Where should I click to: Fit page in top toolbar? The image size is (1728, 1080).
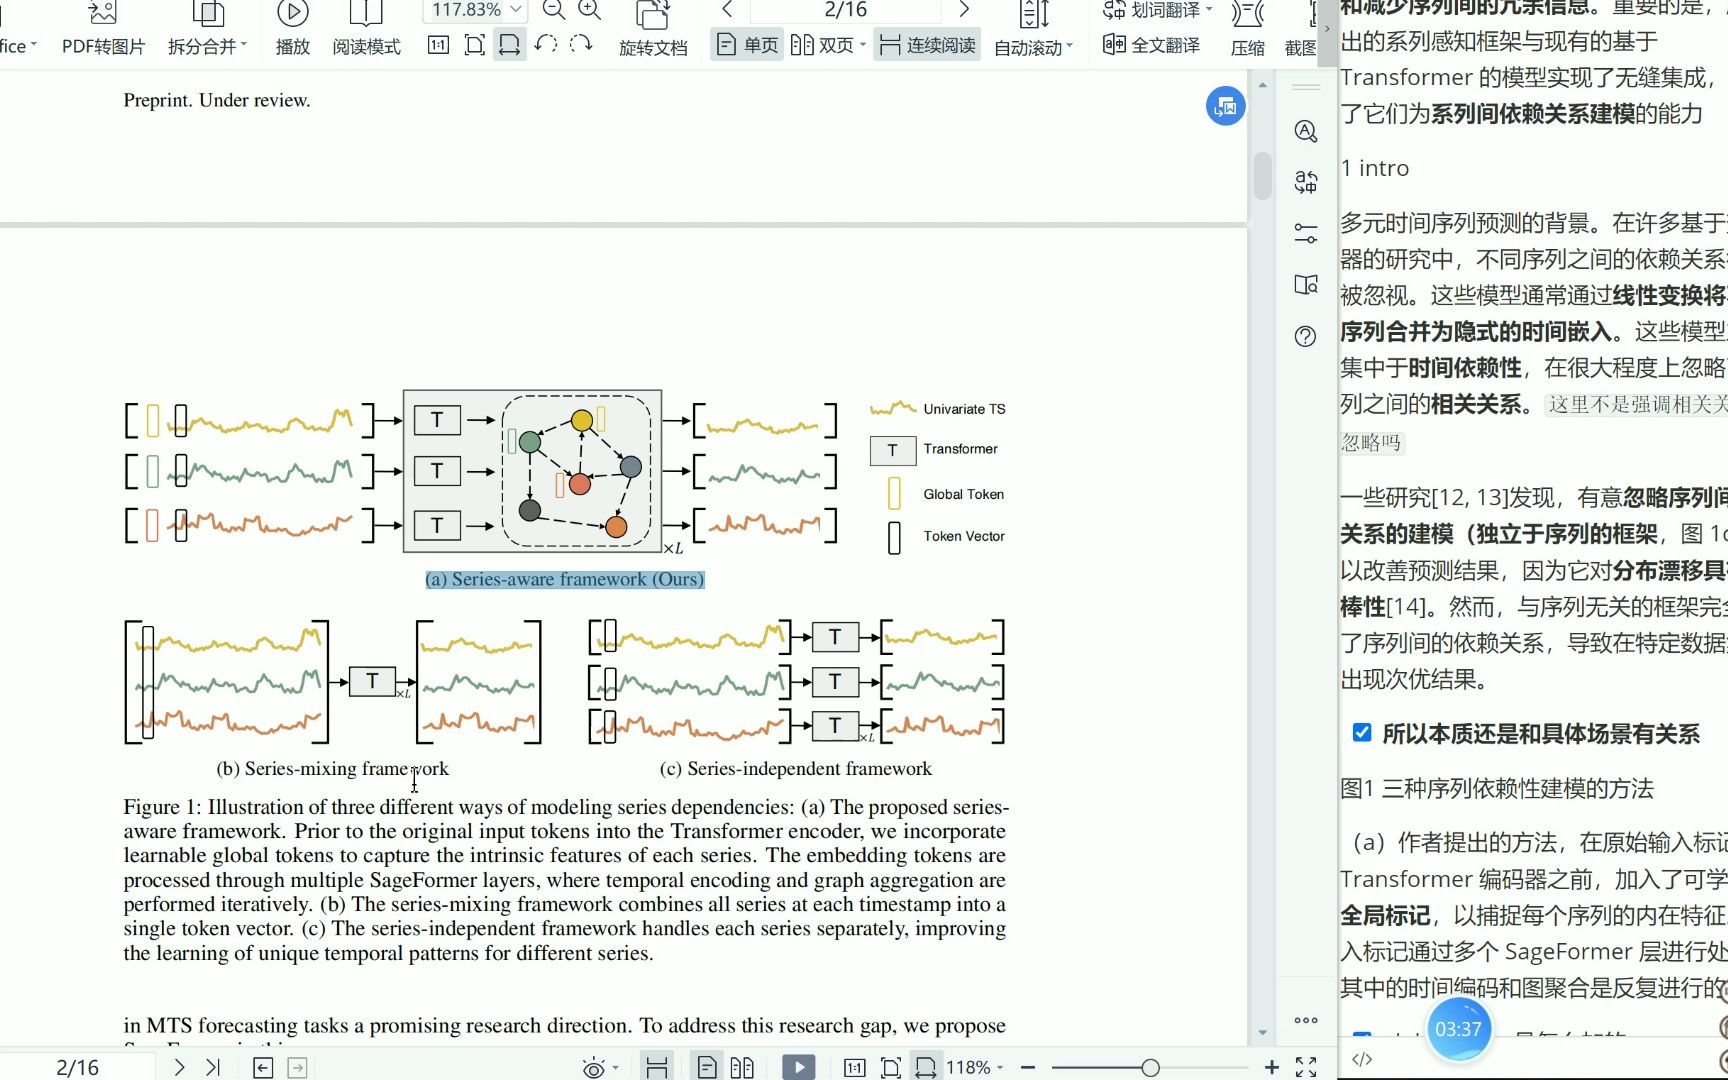pos(475,45)
